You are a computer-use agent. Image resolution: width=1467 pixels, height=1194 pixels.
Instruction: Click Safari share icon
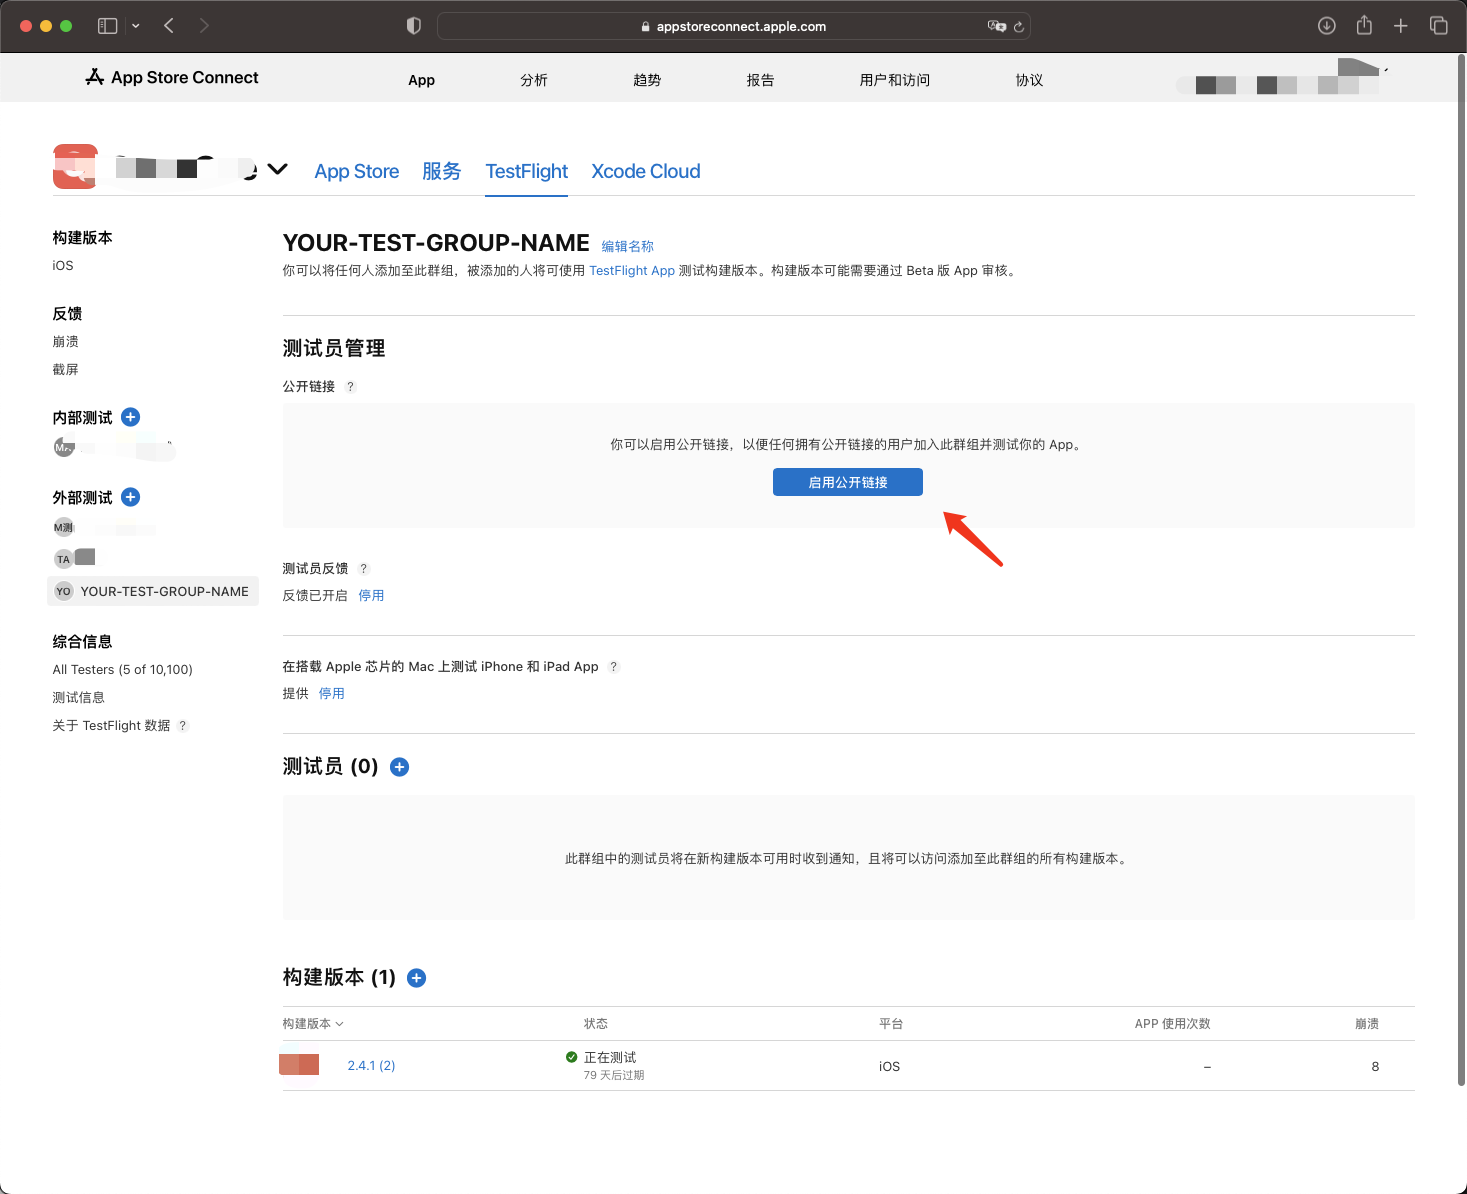[1364, 26]
